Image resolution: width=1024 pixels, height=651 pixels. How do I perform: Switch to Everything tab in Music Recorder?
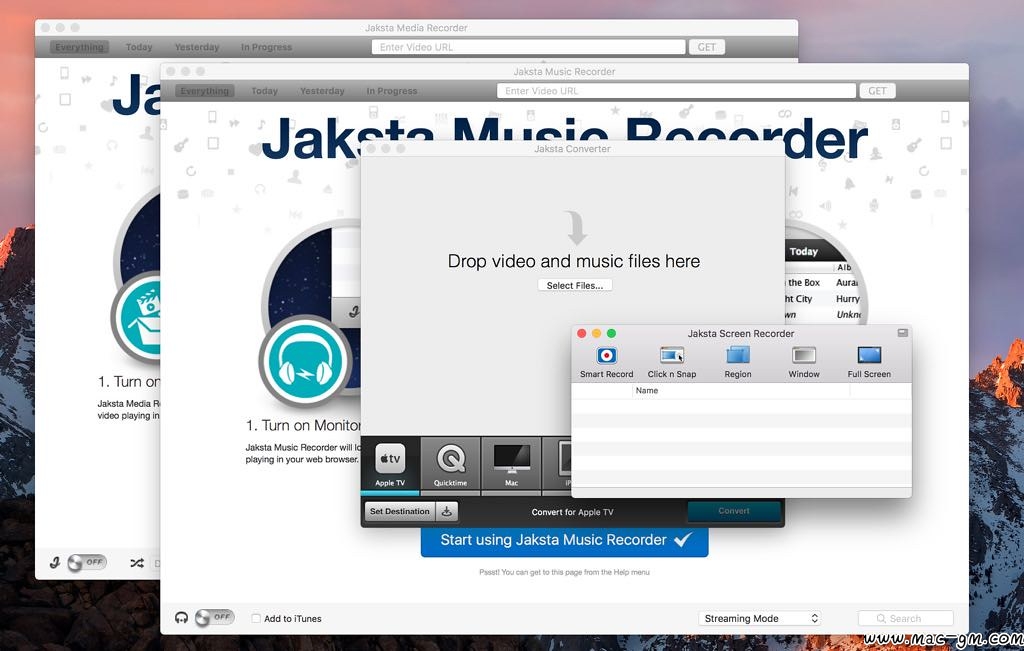pos(204,91)
